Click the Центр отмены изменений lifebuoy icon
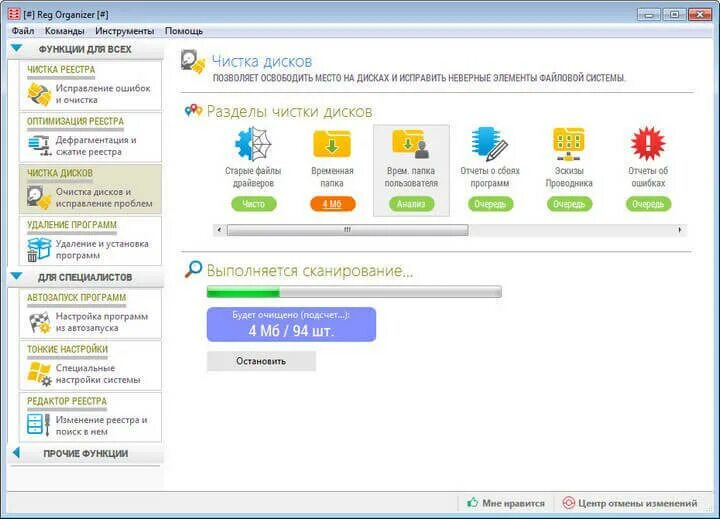Image resolution: width=720 pixels, height=519 pixels. 568,502
